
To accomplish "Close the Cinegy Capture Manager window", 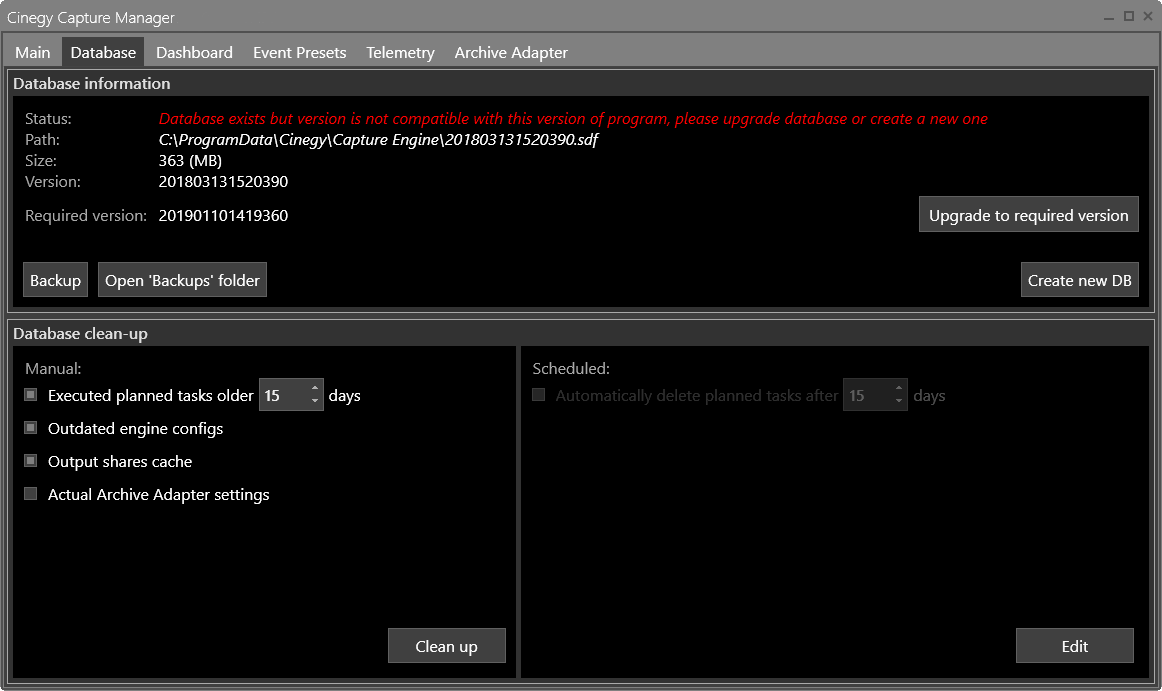I will point(1148,16).
